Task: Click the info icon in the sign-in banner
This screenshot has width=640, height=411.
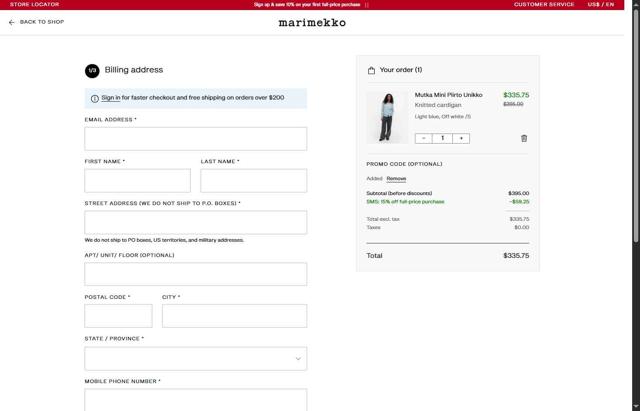Action: [95, 98]
